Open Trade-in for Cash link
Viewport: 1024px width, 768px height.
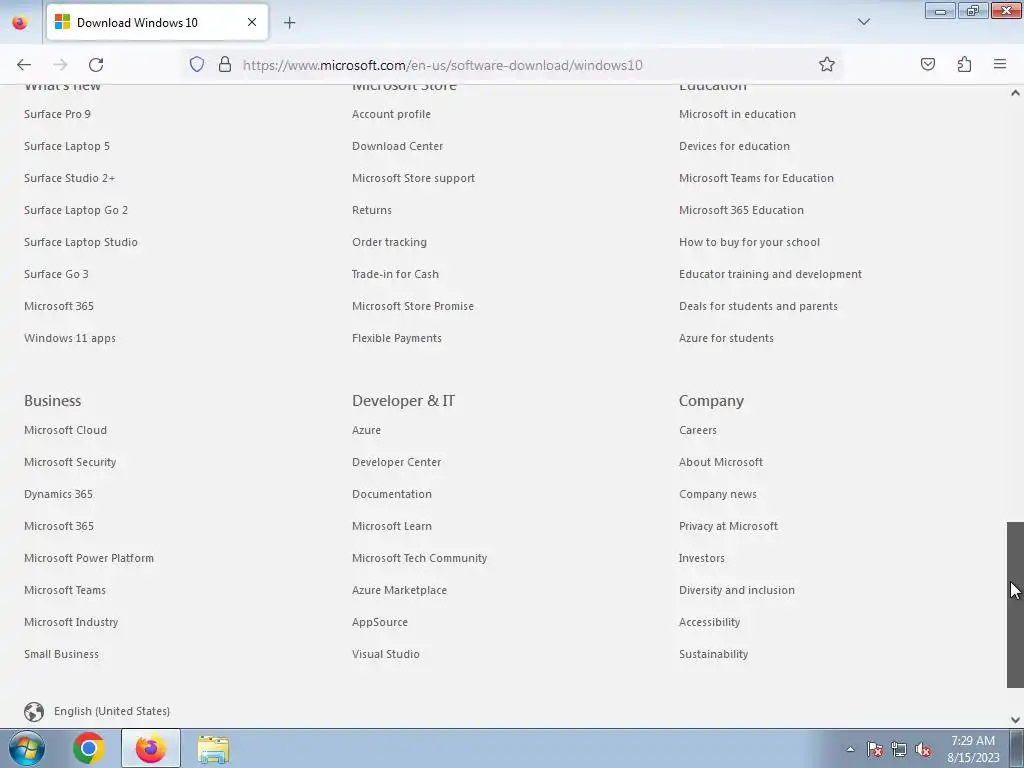[395, 274]
